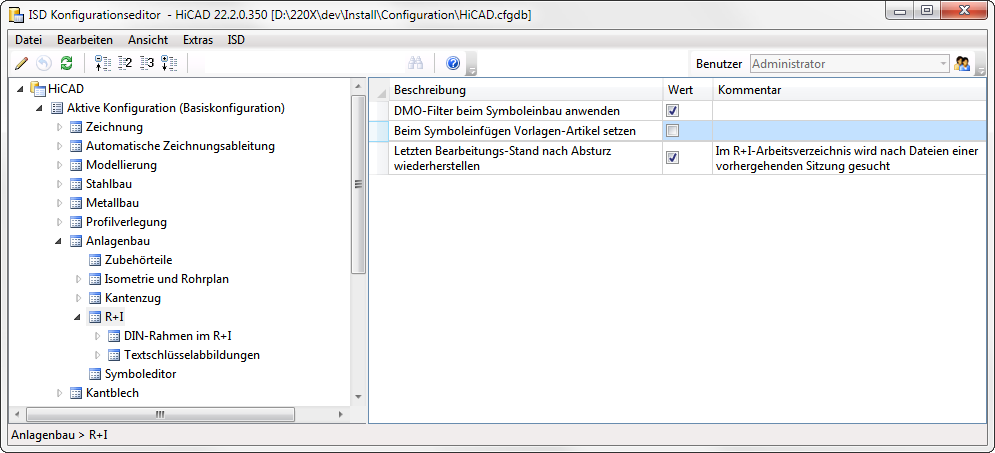
Task: Open the Datei menu
Action: 29,40
